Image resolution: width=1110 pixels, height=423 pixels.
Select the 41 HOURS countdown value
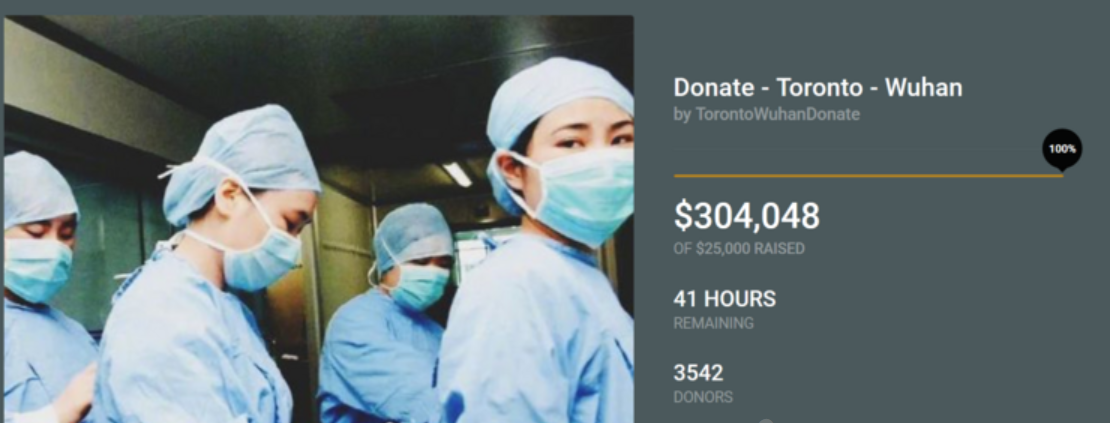point(724,299)
